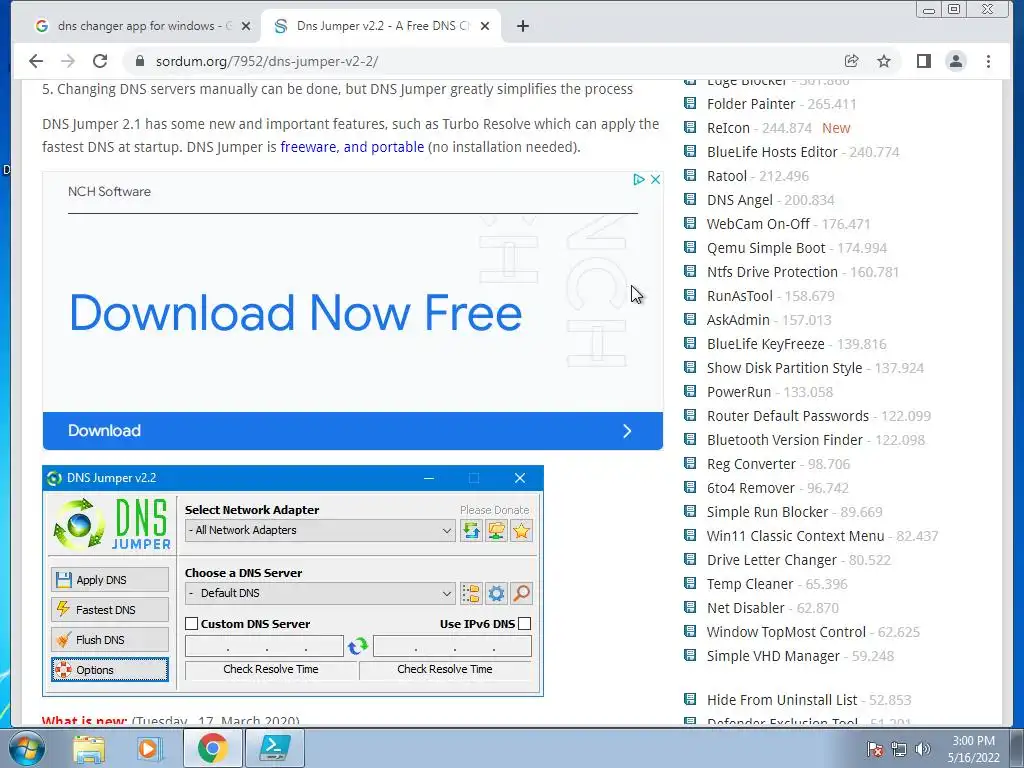Click the Options button

tap(109, 670)
